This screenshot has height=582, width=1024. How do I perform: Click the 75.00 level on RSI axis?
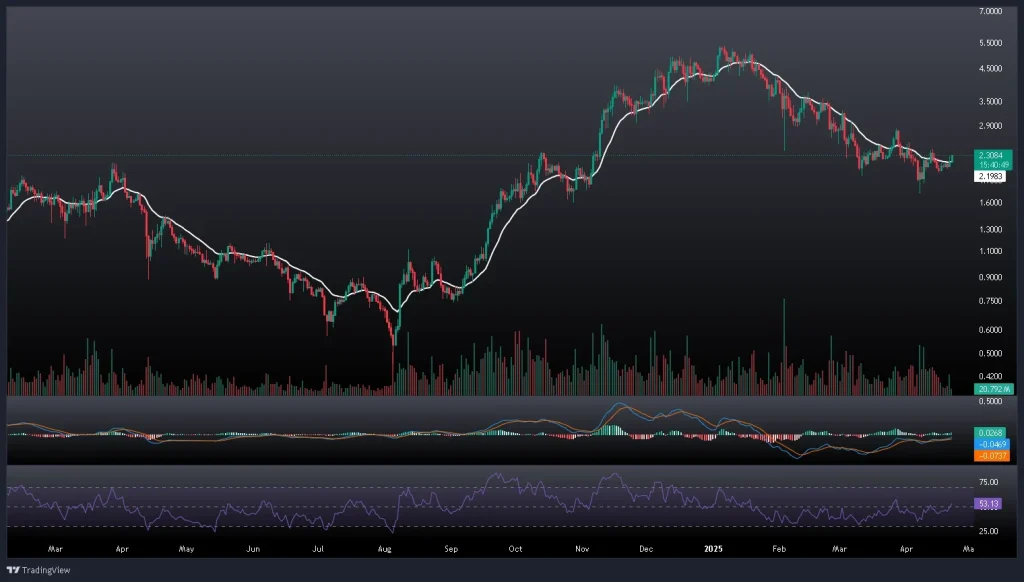pyautogui.click(x=988, y=482)
